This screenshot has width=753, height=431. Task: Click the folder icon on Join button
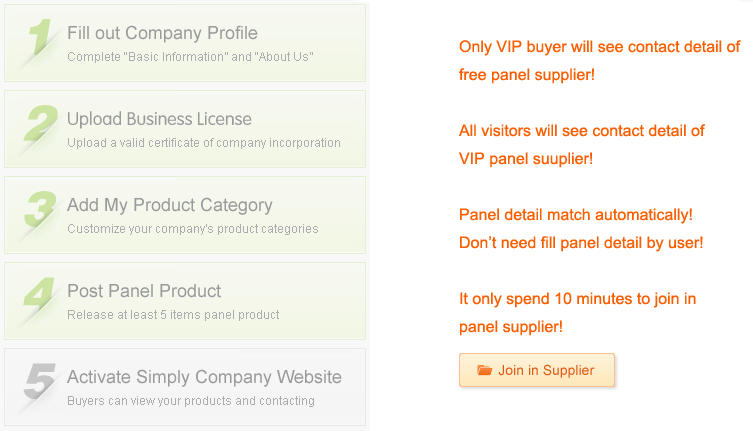point(485,370)
